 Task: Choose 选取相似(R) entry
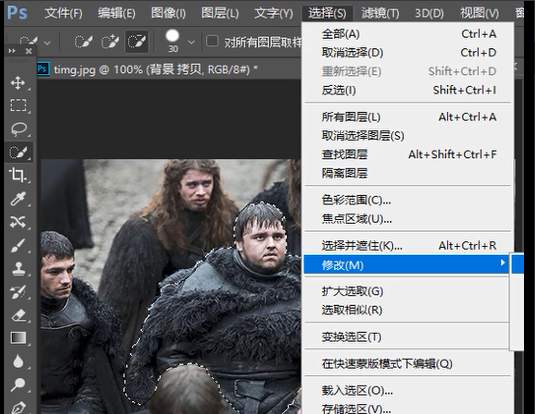pyautogui.click(x=406, y=310)
